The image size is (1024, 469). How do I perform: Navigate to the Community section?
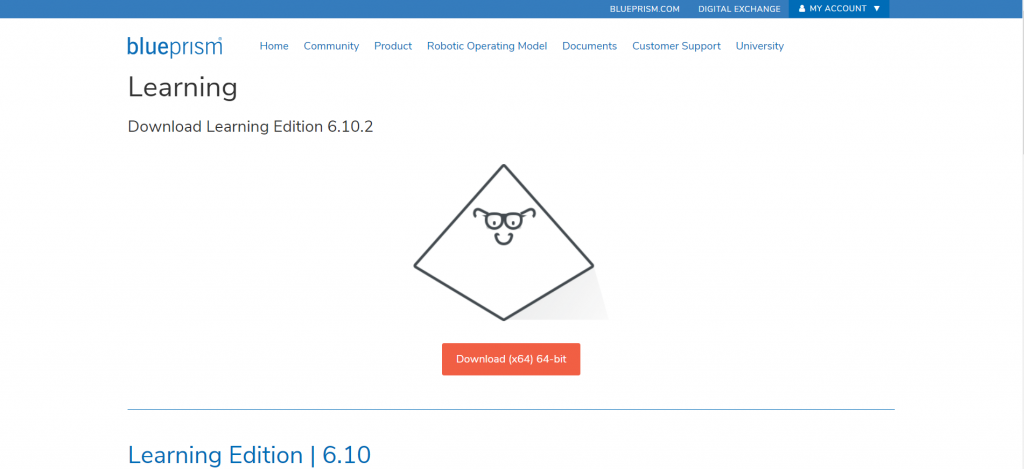tap(331, 46)
